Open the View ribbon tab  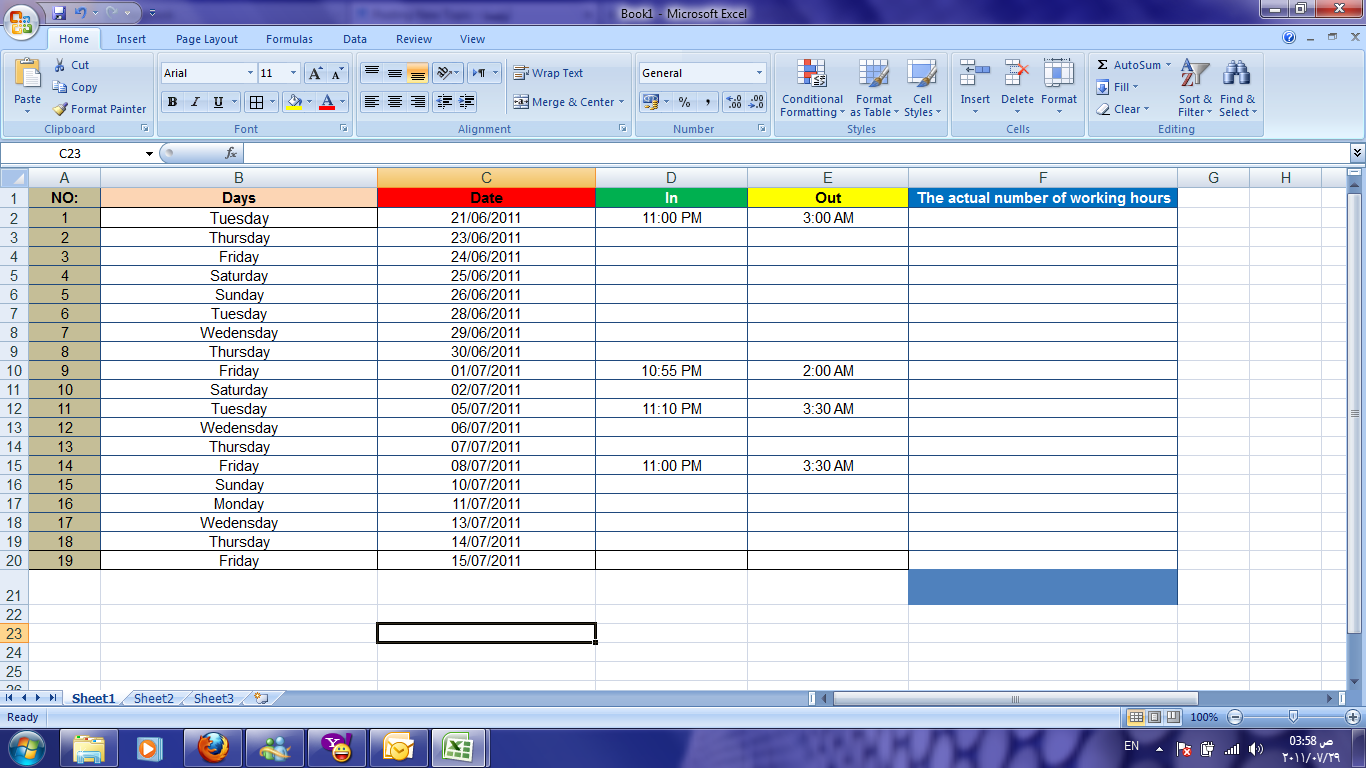point(472,39)
